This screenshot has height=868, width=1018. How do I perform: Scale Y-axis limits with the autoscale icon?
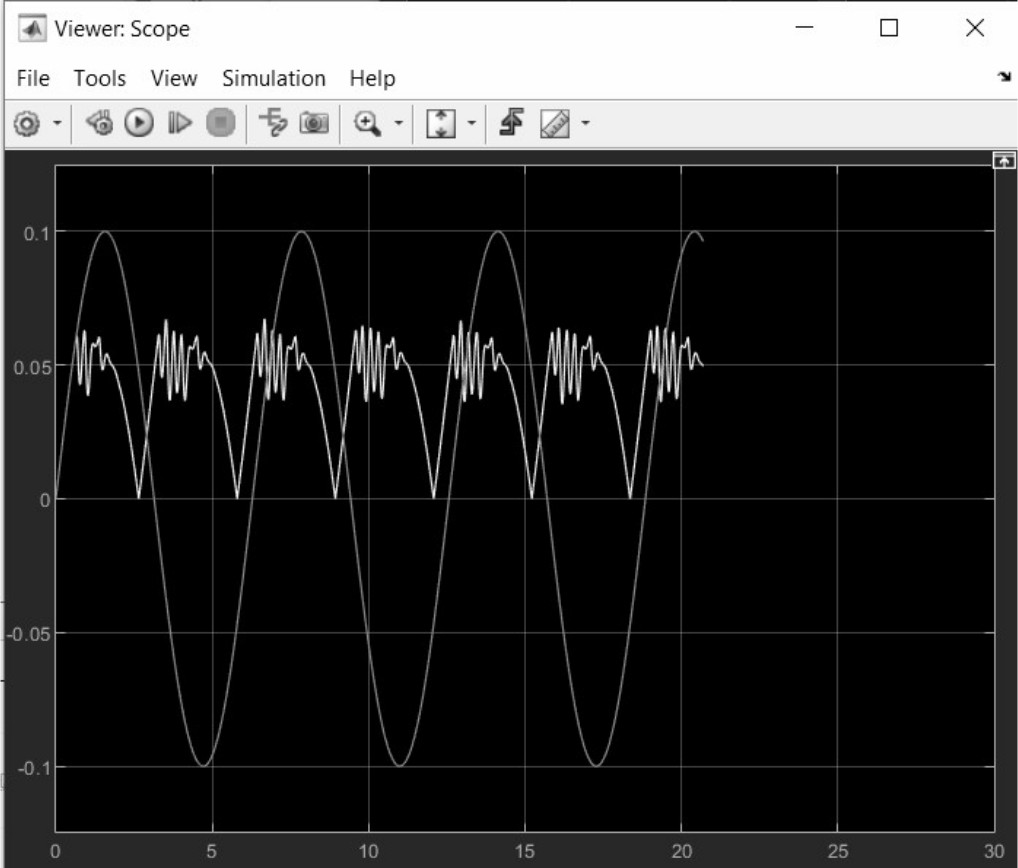(x=441, y=123)
